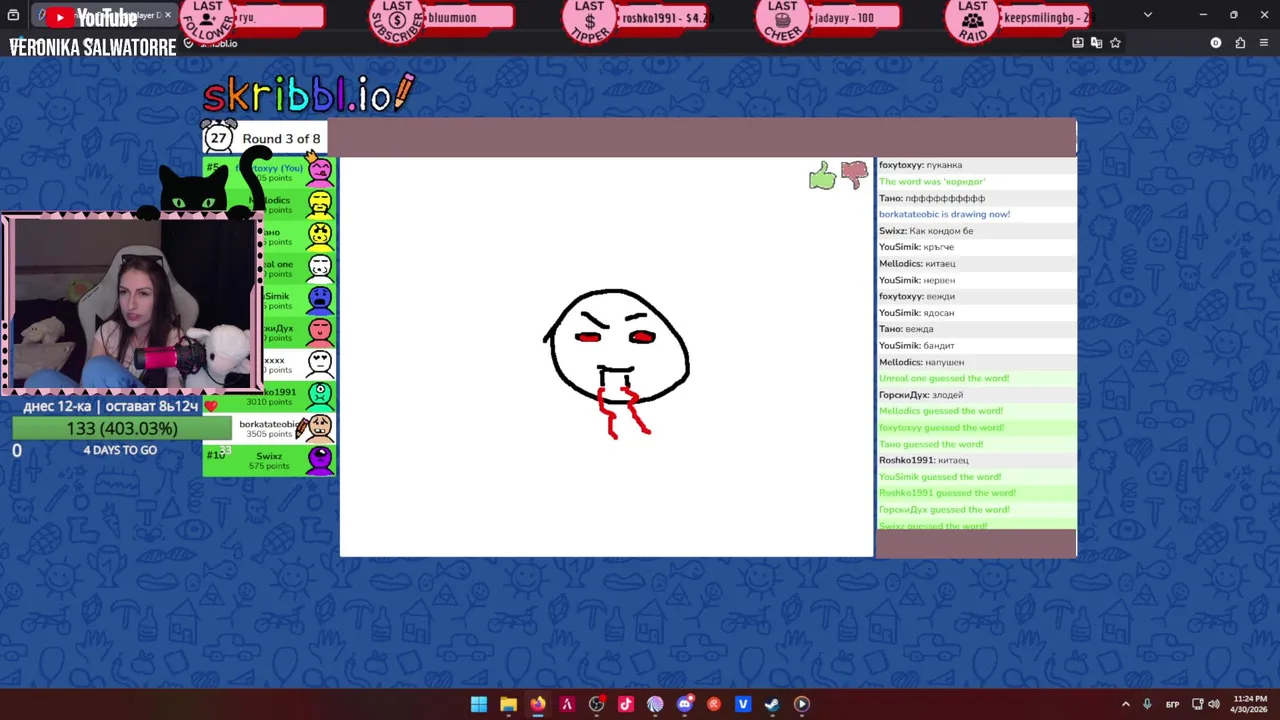This screenshot has height=720, width=1280.
Task: Open File Explorer from the taskbar
Action: (508, 704)
